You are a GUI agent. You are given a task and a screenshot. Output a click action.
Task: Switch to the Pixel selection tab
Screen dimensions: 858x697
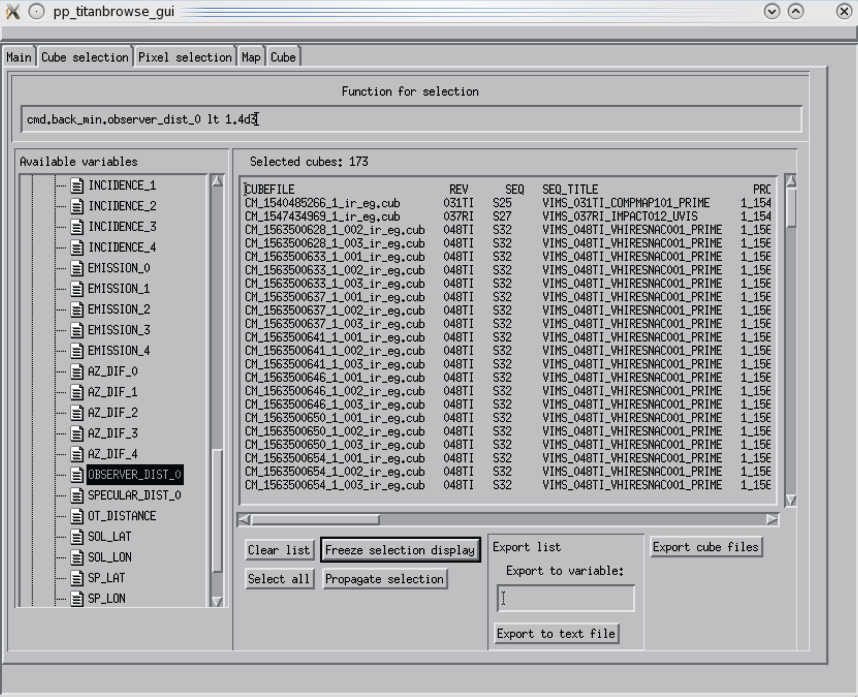click(x=184, y=57)
